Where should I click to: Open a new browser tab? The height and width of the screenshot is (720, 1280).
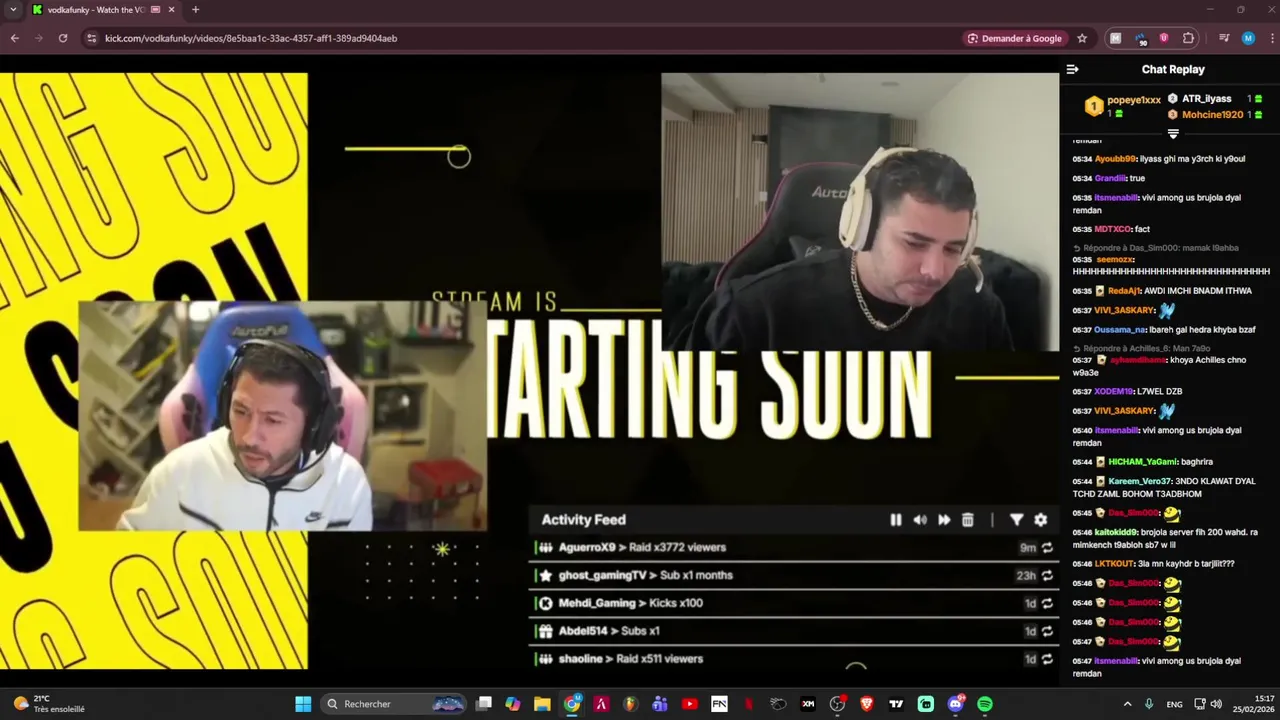tap(195, 10)
